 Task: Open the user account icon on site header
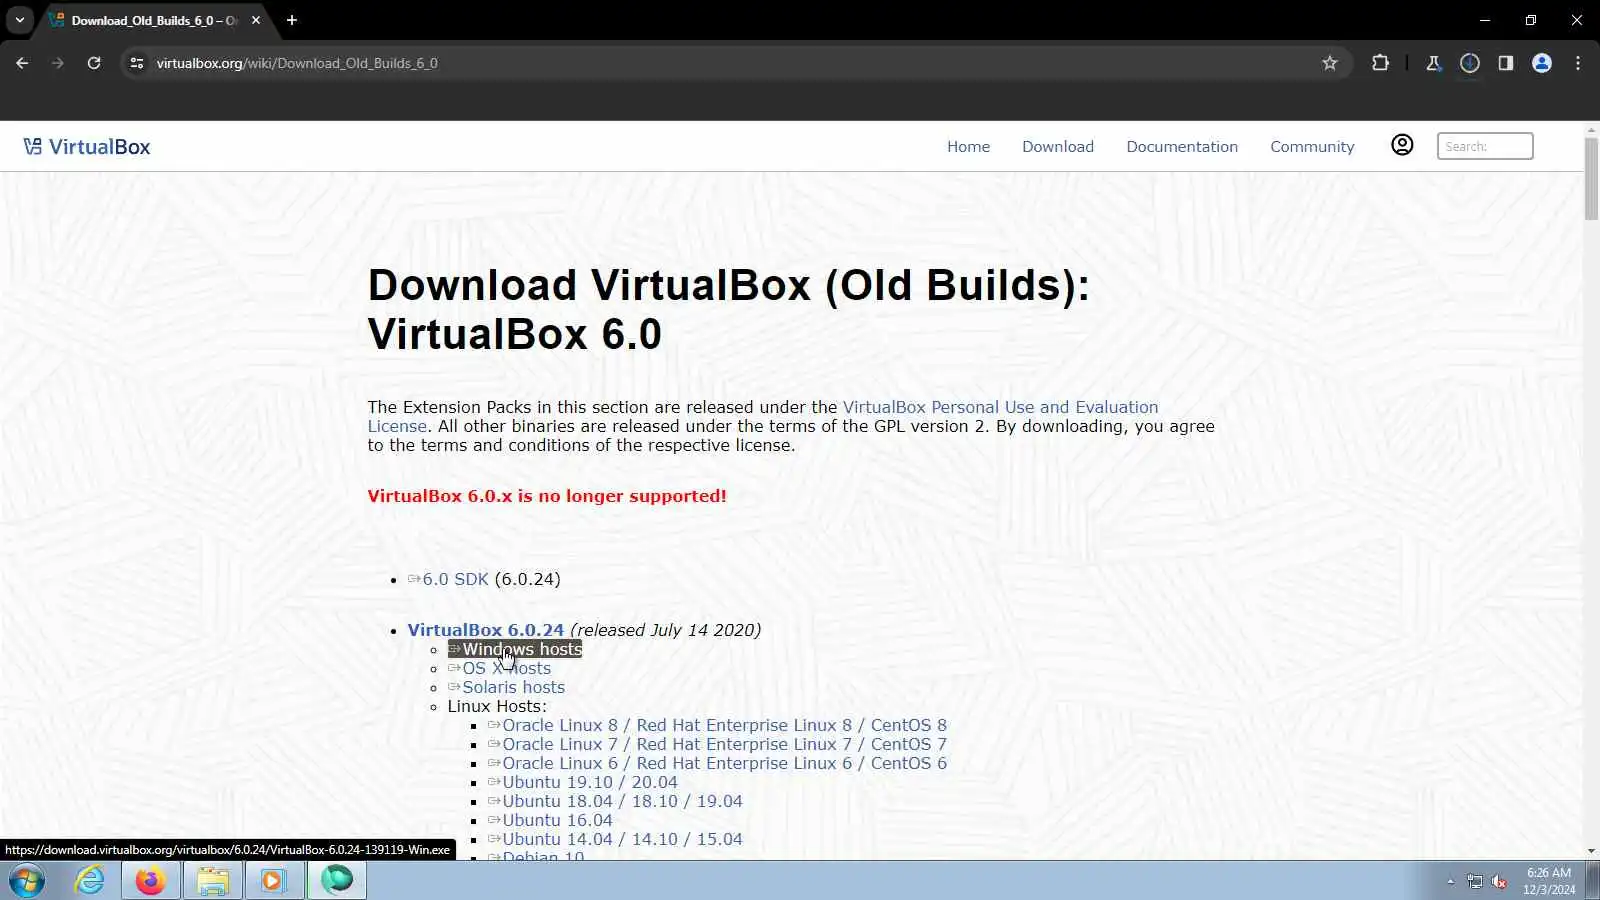tap(1402, 146)
